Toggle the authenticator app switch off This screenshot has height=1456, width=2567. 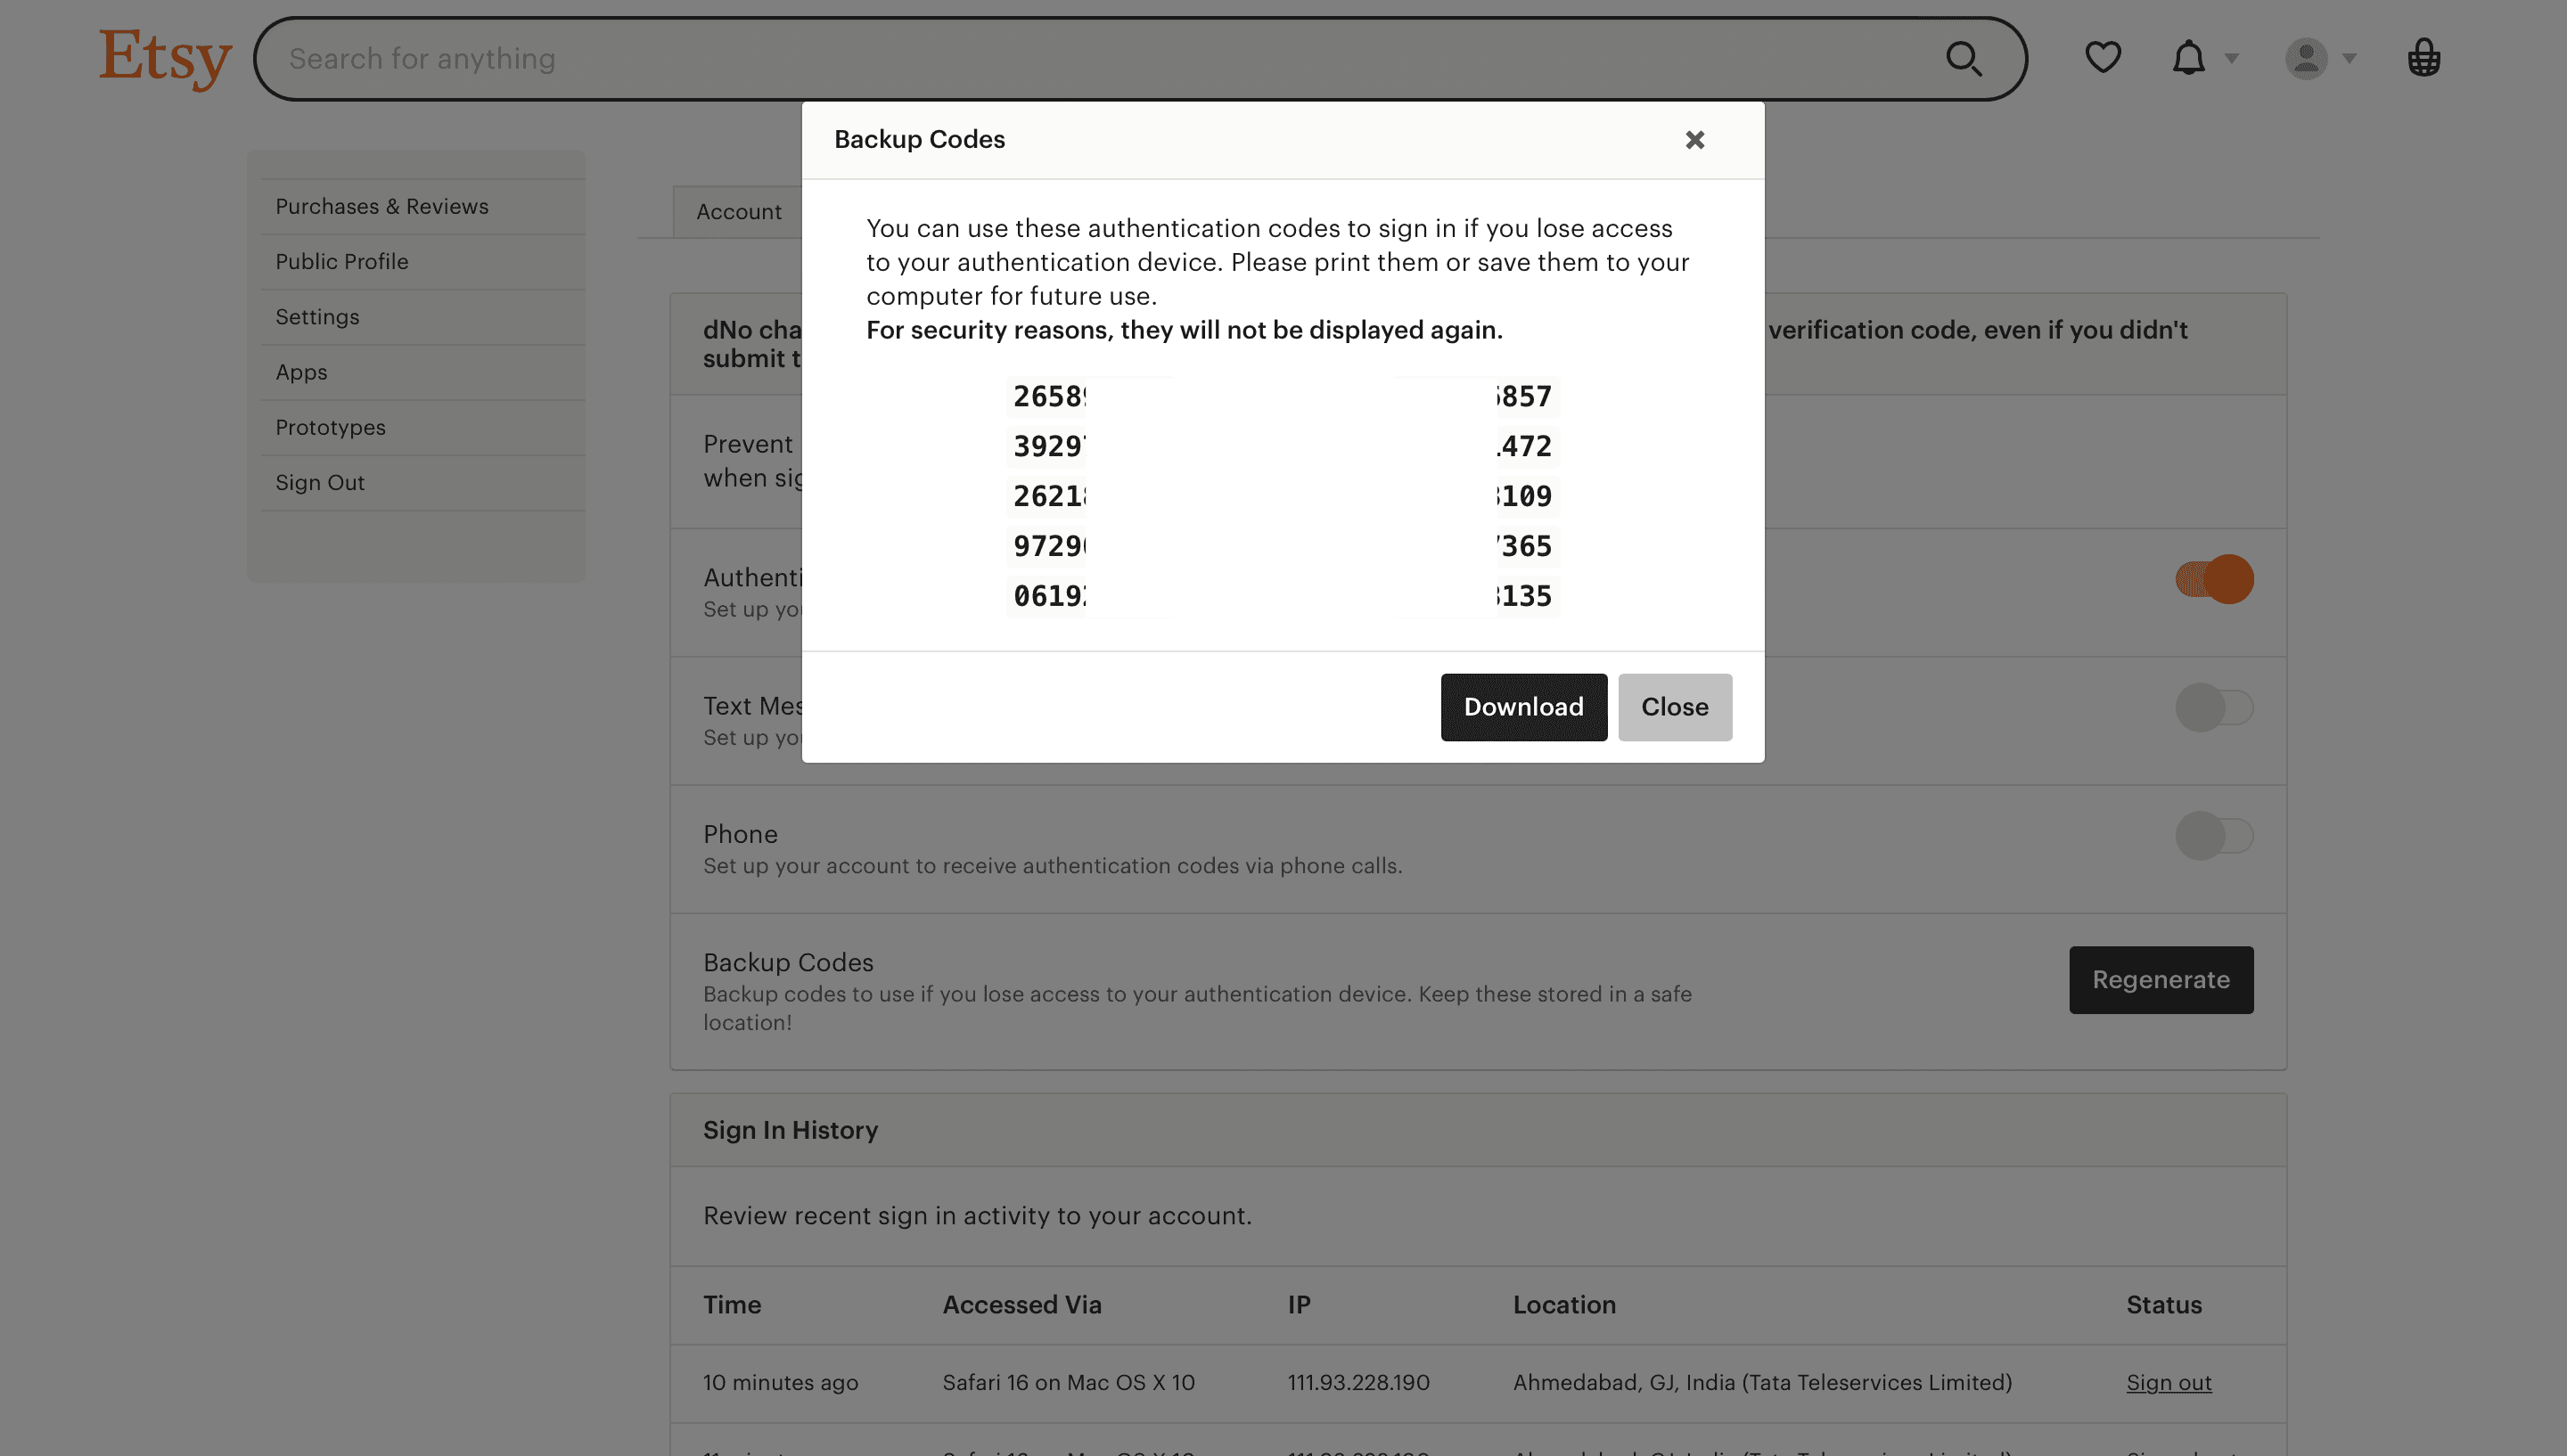pyautogui.click(x=2214, y=579)
